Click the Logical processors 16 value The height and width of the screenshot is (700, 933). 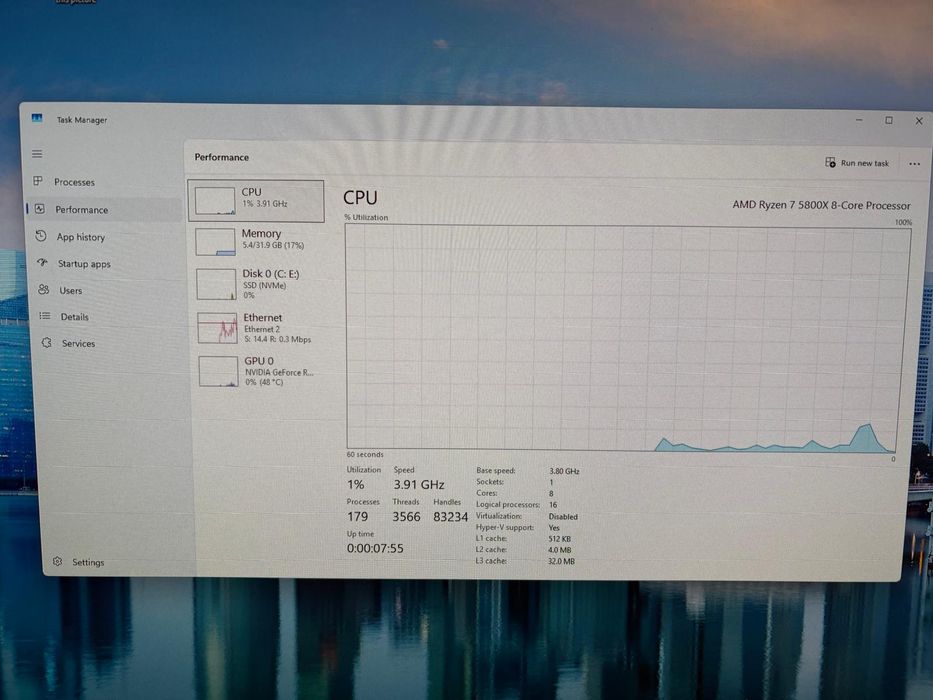click(553, 505)
